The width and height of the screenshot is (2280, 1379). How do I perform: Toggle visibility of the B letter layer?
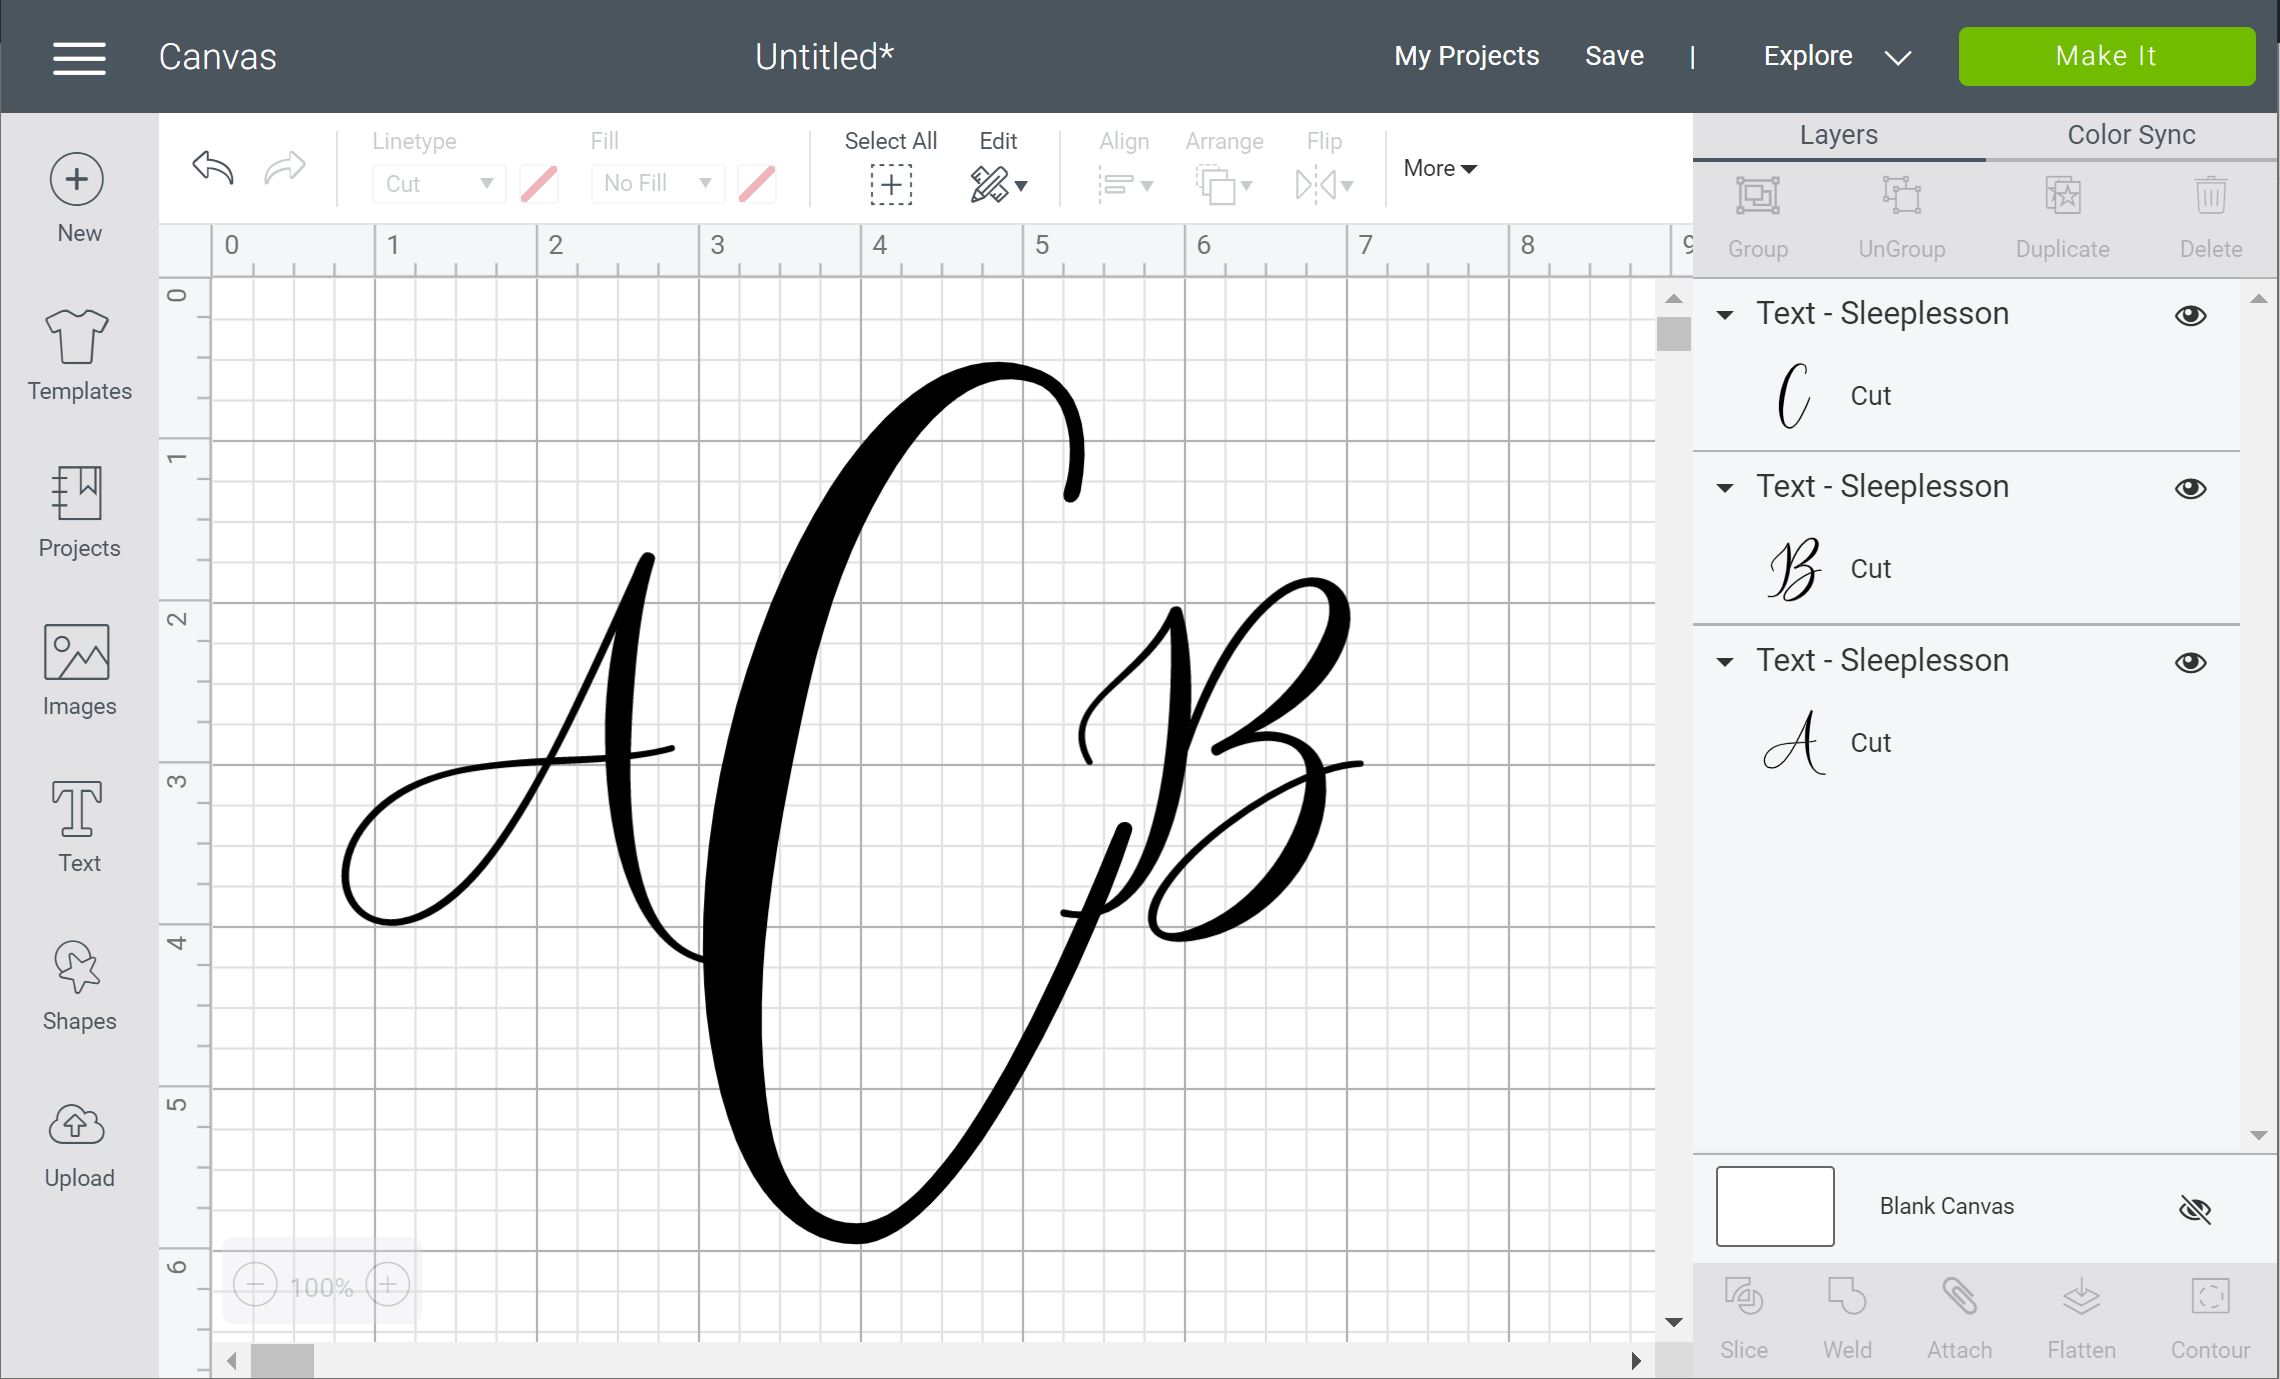click(x=2190, y=488)
